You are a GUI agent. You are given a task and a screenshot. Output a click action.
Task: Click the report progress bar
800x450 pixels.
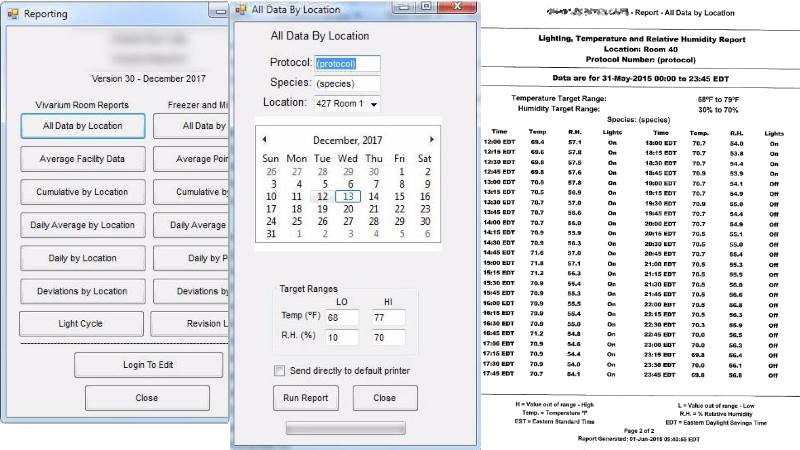345,428
